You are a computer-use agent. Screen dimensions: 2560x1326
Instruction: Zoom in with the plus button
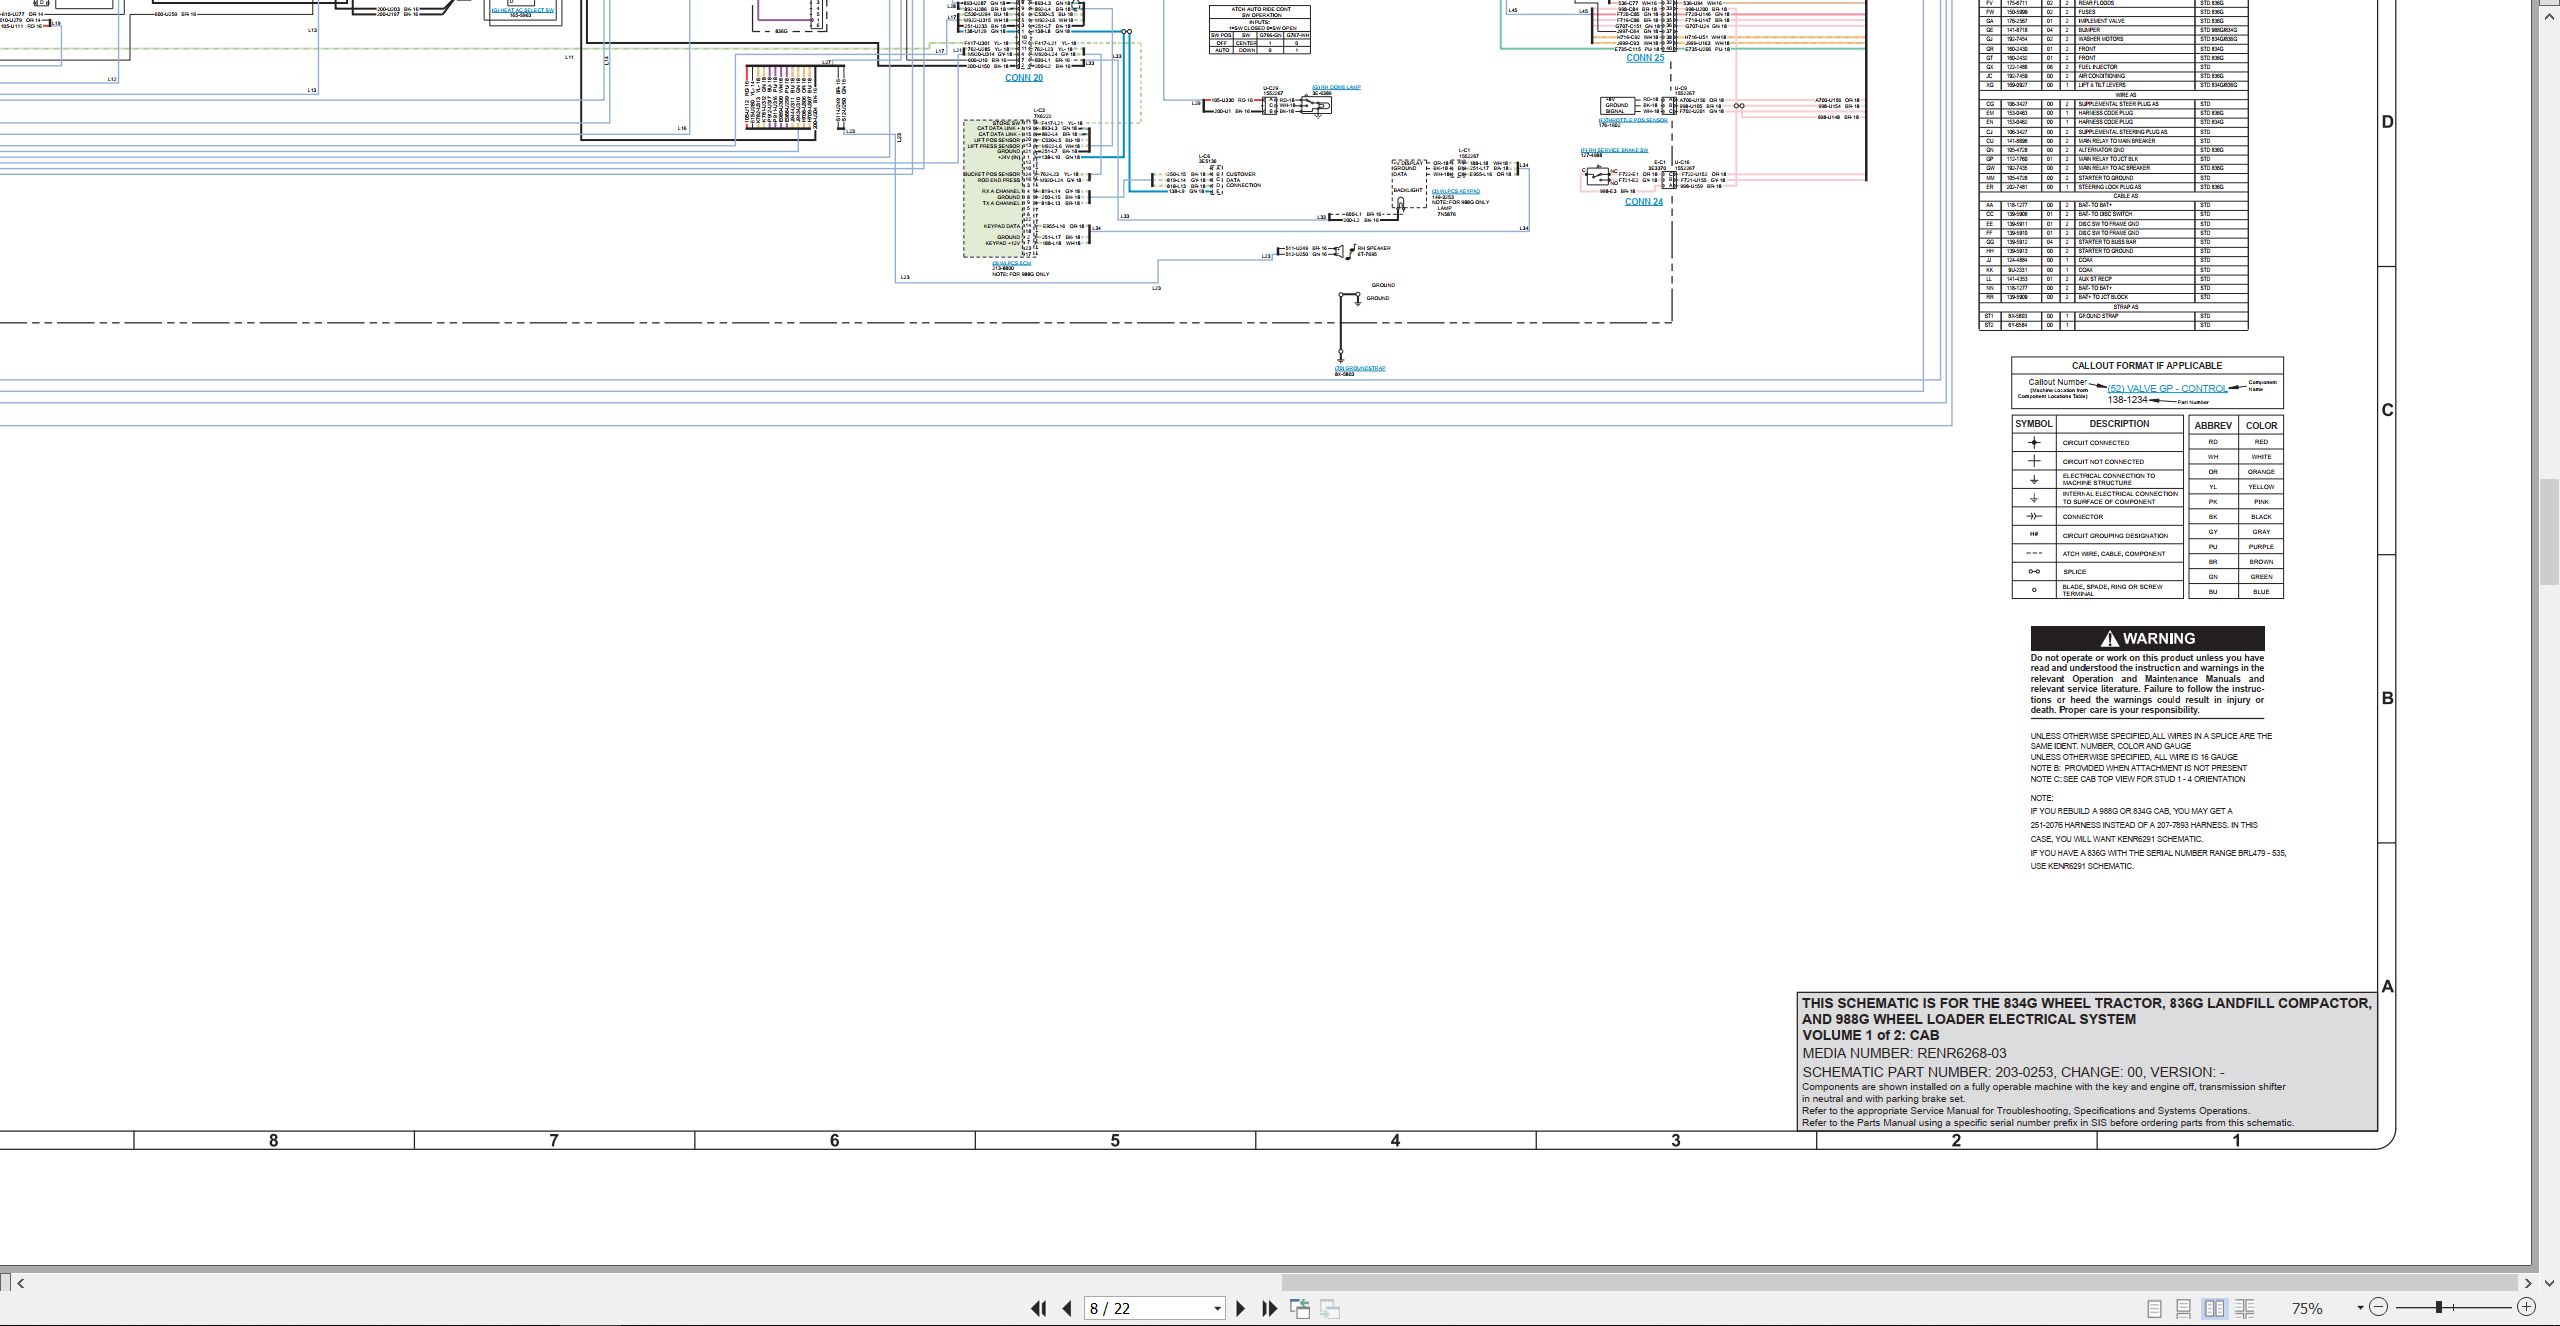coord(2526,1307)
